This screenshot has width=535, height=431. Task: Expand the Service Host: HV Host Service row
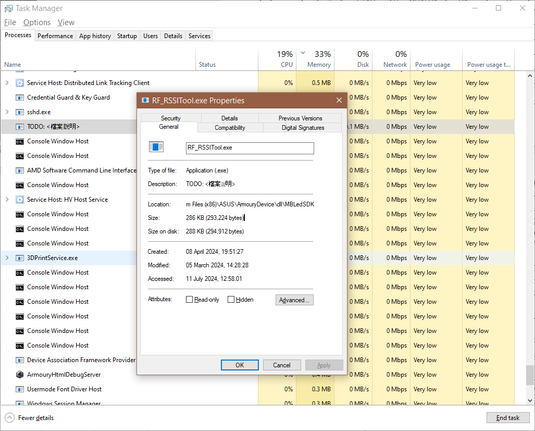coord(7,200)
